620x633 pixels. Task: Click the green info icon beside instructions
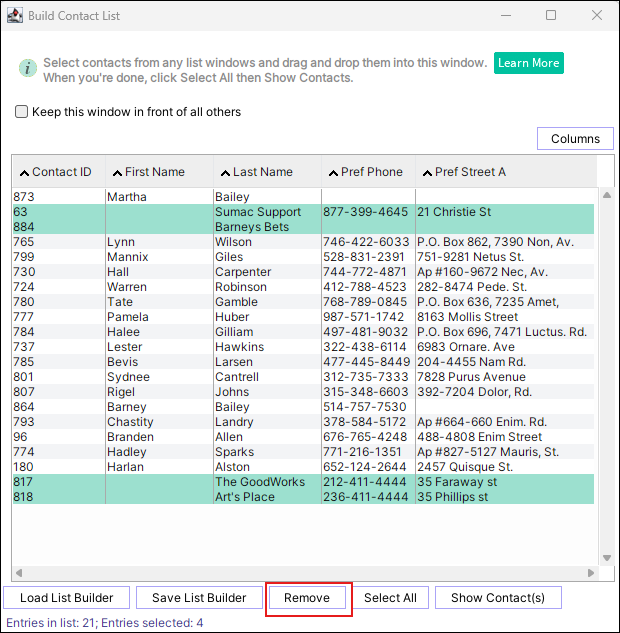pos(27,69)
